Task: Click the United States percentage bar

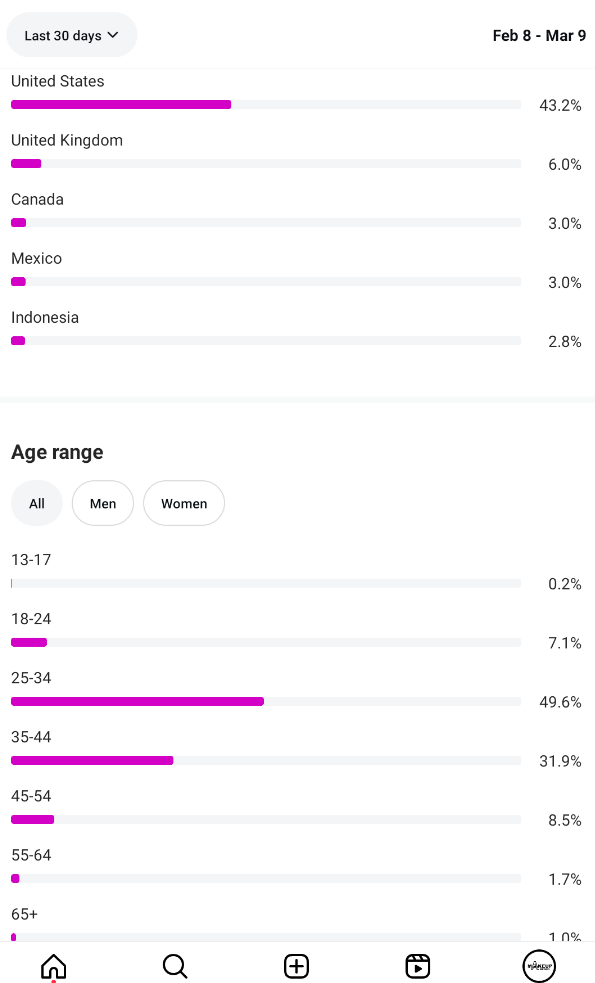Action: 266,105
